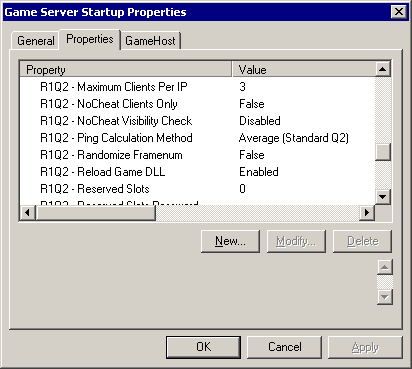Click the Property column header
This screenshot has width=412, height=369.
(x=126, y=70)
